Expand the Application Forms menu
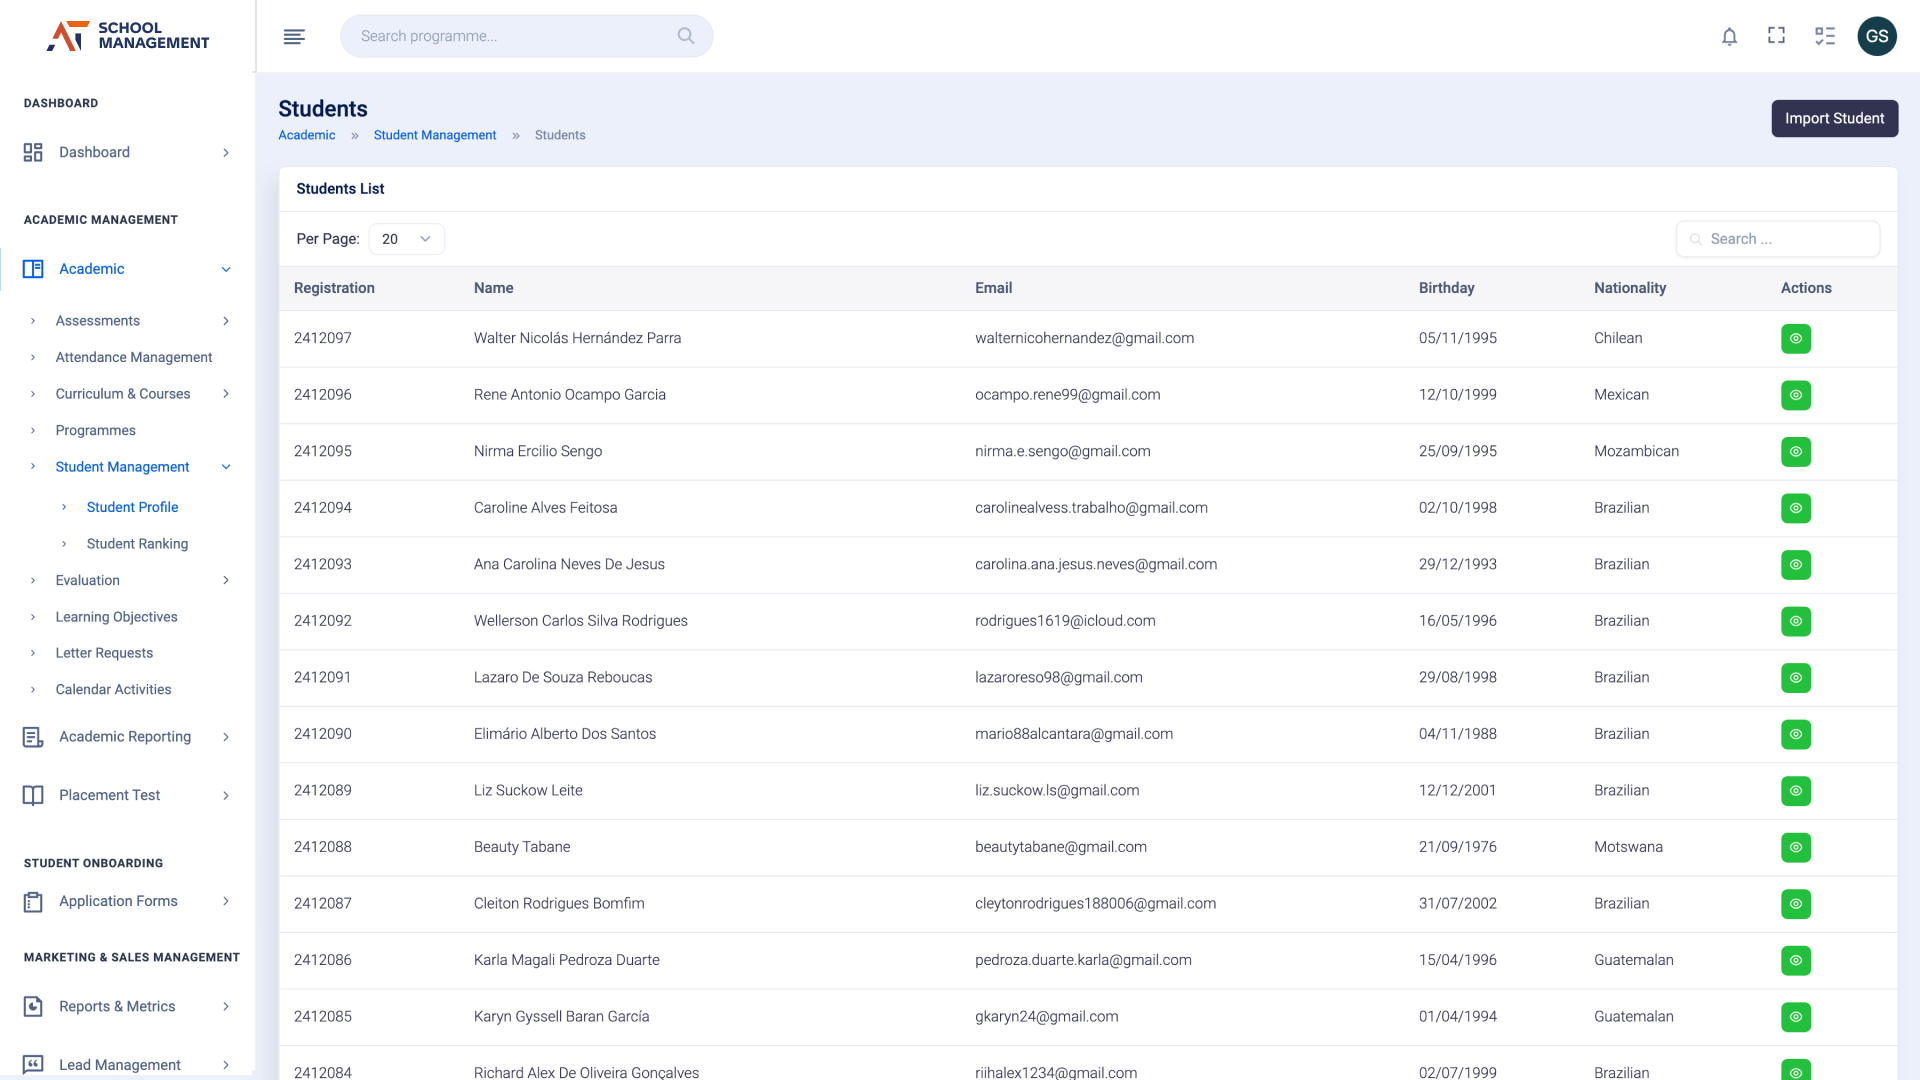The image size is (1920, 1080). (x=226, y=901)
